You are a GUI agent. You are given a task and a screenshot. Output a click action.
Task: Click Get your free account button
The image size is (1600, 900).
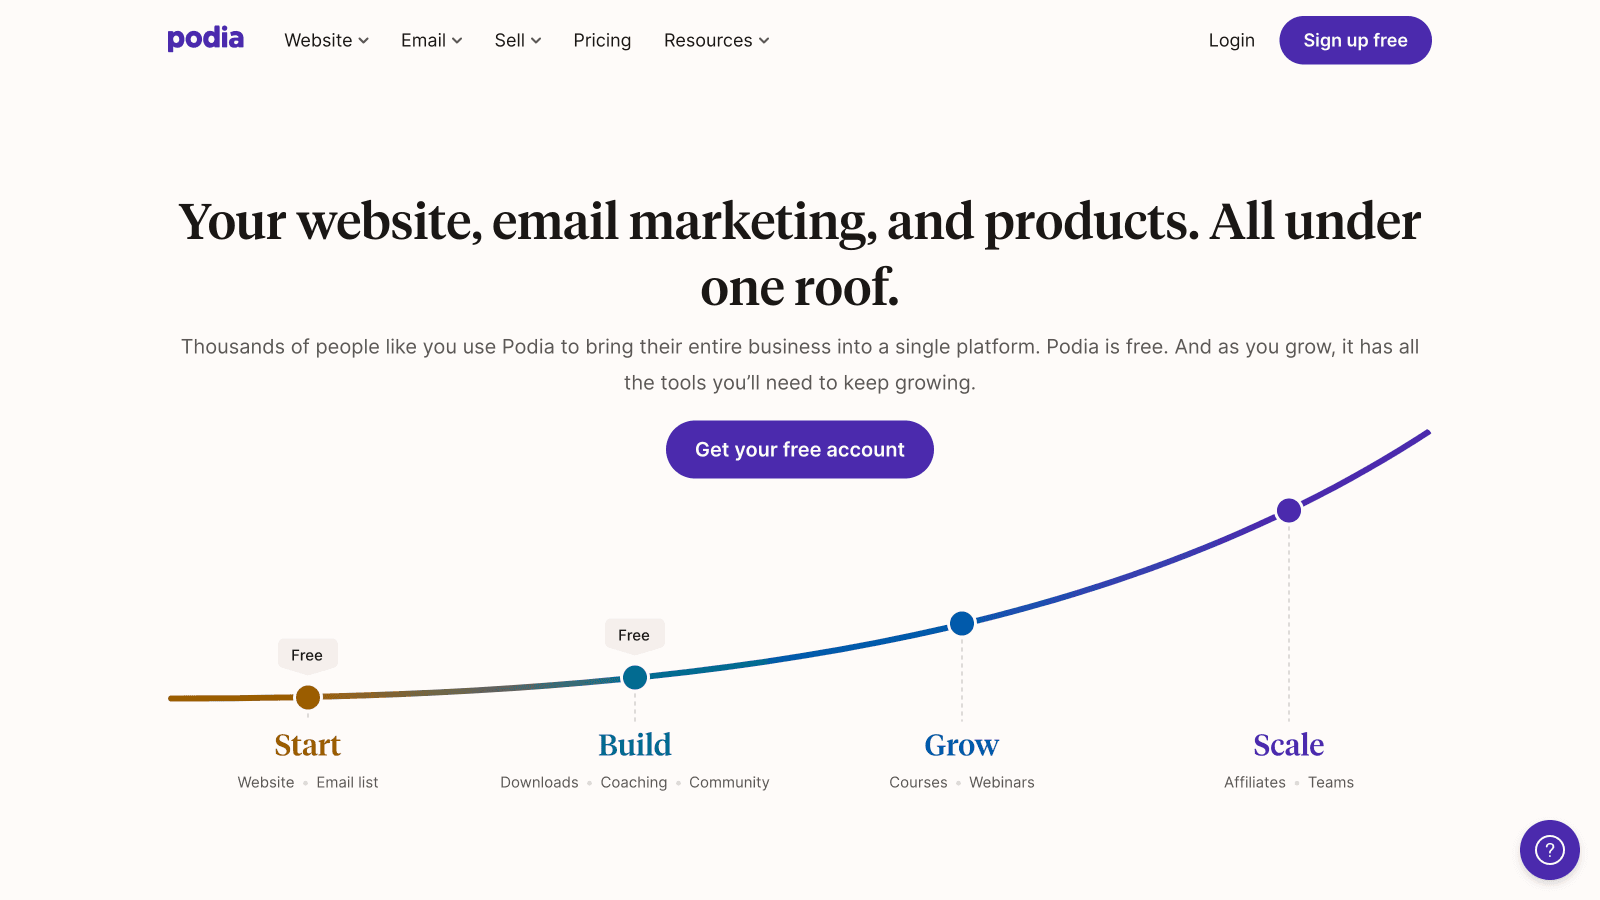point(800,450)
